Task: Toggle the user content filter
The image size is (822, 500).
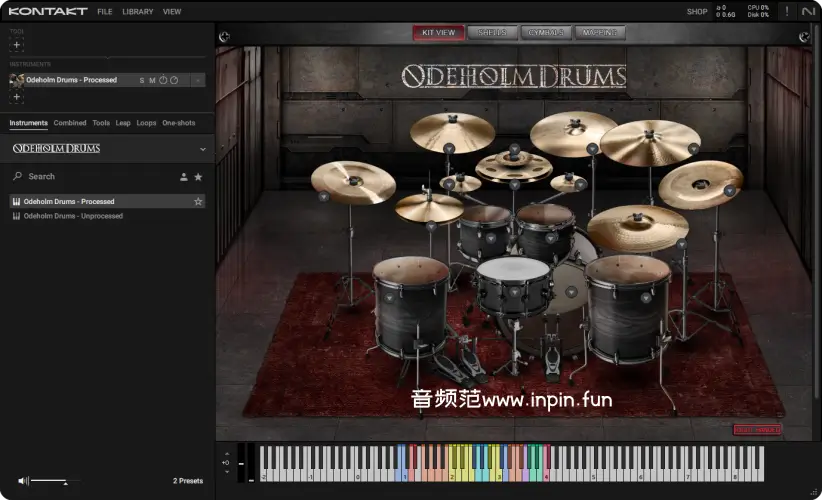Action: tap(183, 177)
